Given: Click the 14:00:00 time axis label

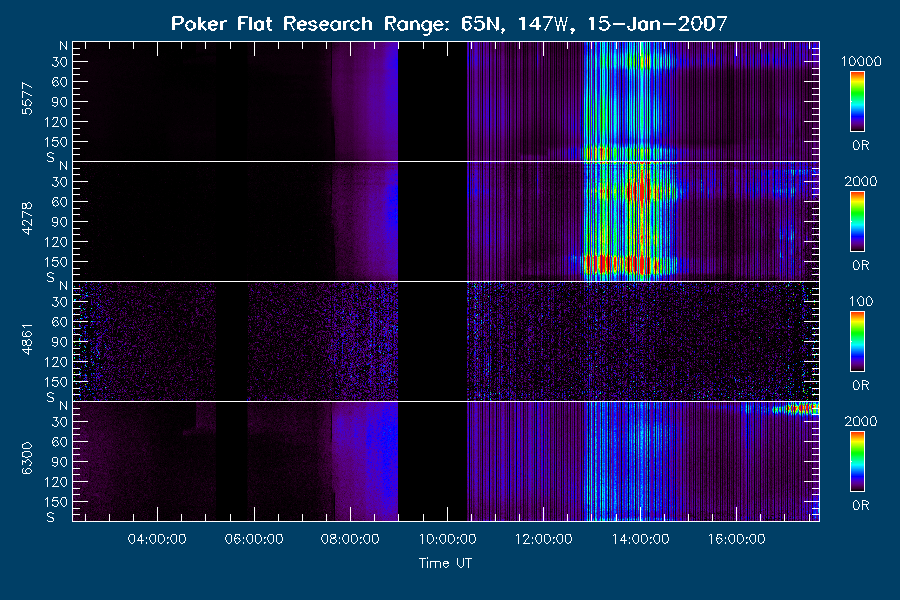Looking at the screenshot, I should [640, 539].
